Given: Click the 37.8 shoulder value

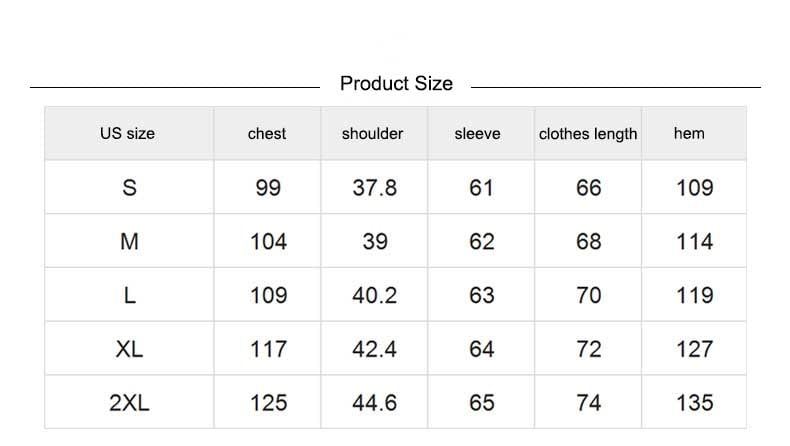Looking at the screenshot, I should pos(374,188).
